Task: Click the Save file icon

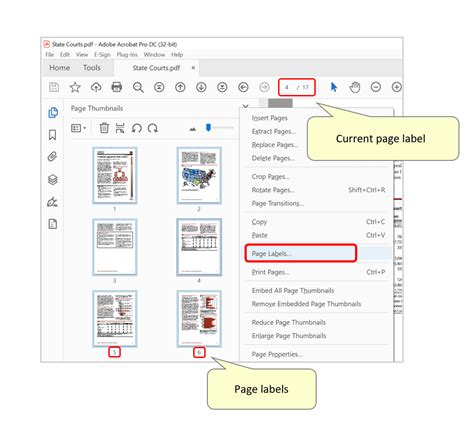Action: click(x=54, y=87)
